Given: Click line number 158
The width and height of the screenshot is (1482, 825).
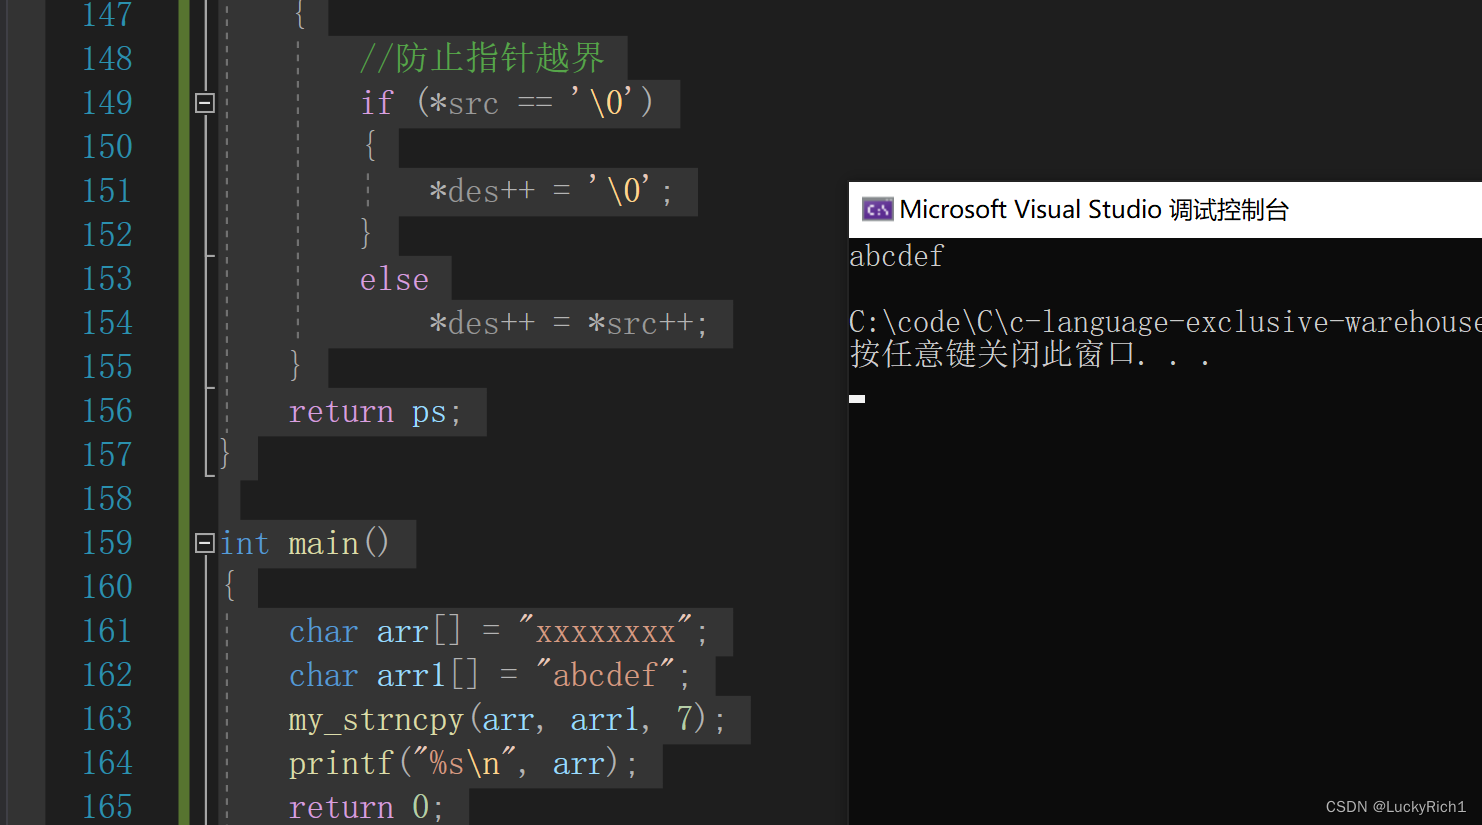Looking at the screenshot, I should (x=107, y=499).
